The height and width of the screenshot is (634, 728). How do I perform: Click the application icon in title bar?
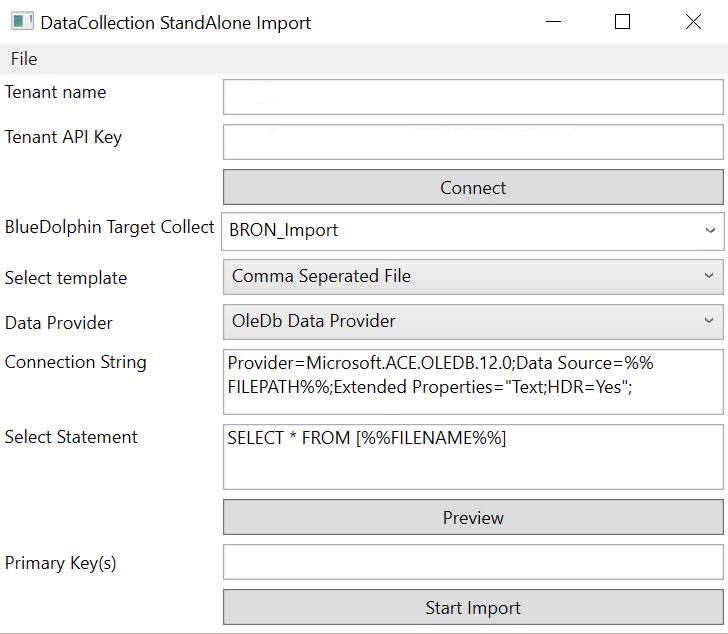22,22
